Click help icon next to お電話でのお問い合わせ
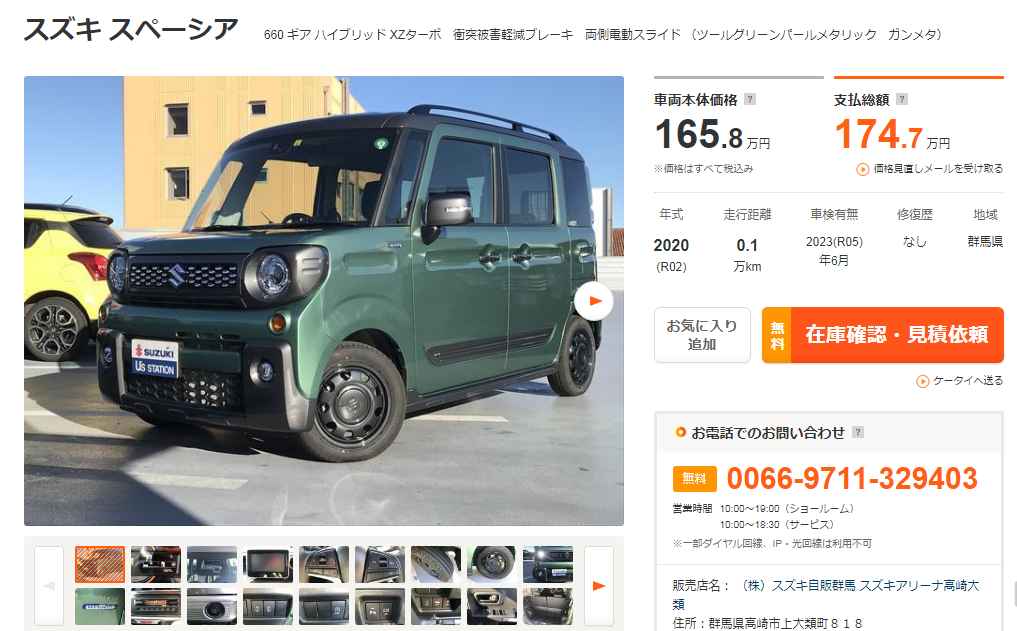The image size is (1017, 631). pos(857,432)
